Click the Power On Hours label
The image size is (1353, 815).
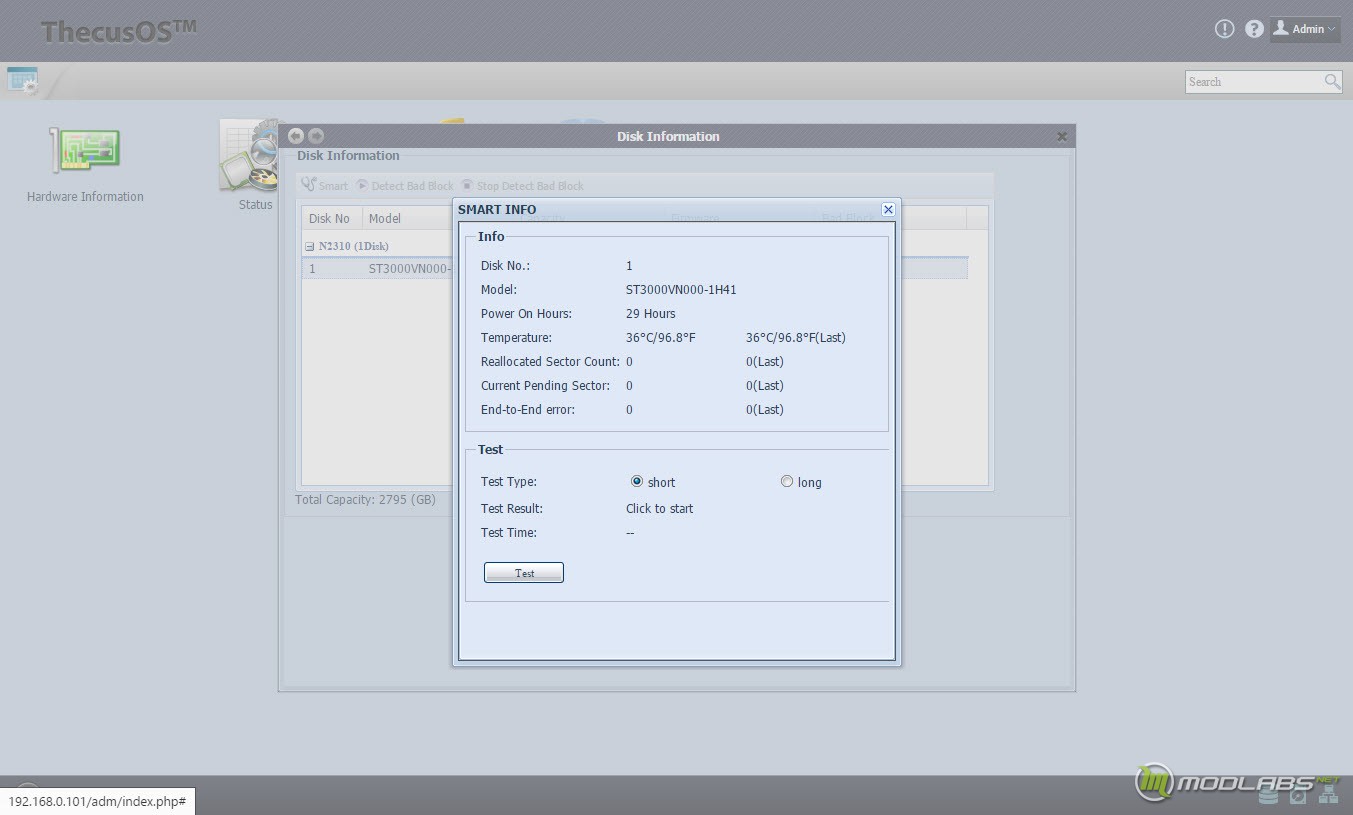pyautogui.click(x=526, y=314)
